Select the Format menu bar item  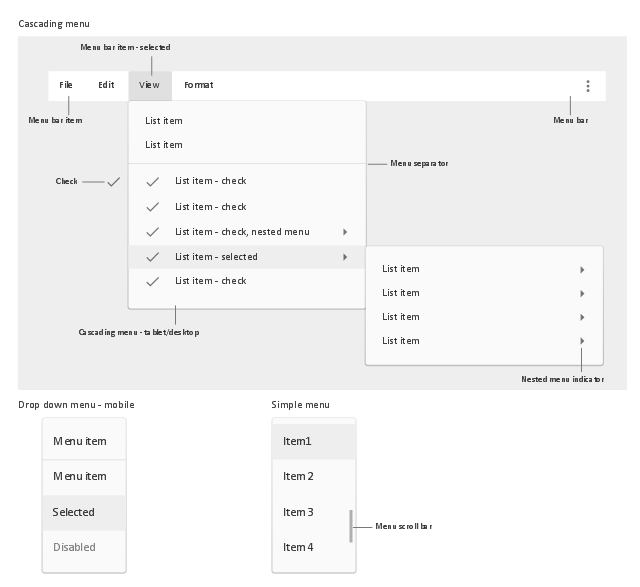198,85
